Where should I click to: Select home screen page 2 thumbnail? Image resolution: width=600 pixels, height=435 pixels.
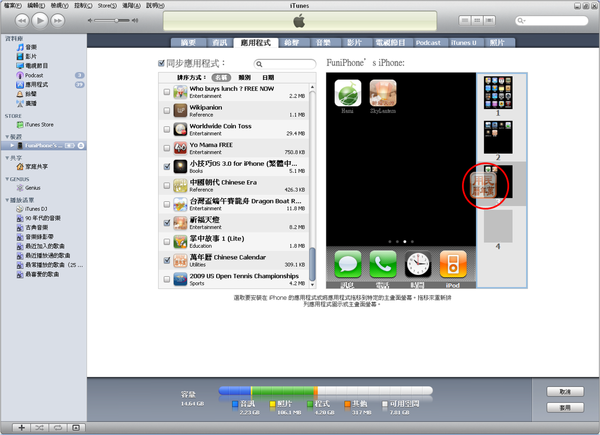pyautogui.click(x=498, y=137)
